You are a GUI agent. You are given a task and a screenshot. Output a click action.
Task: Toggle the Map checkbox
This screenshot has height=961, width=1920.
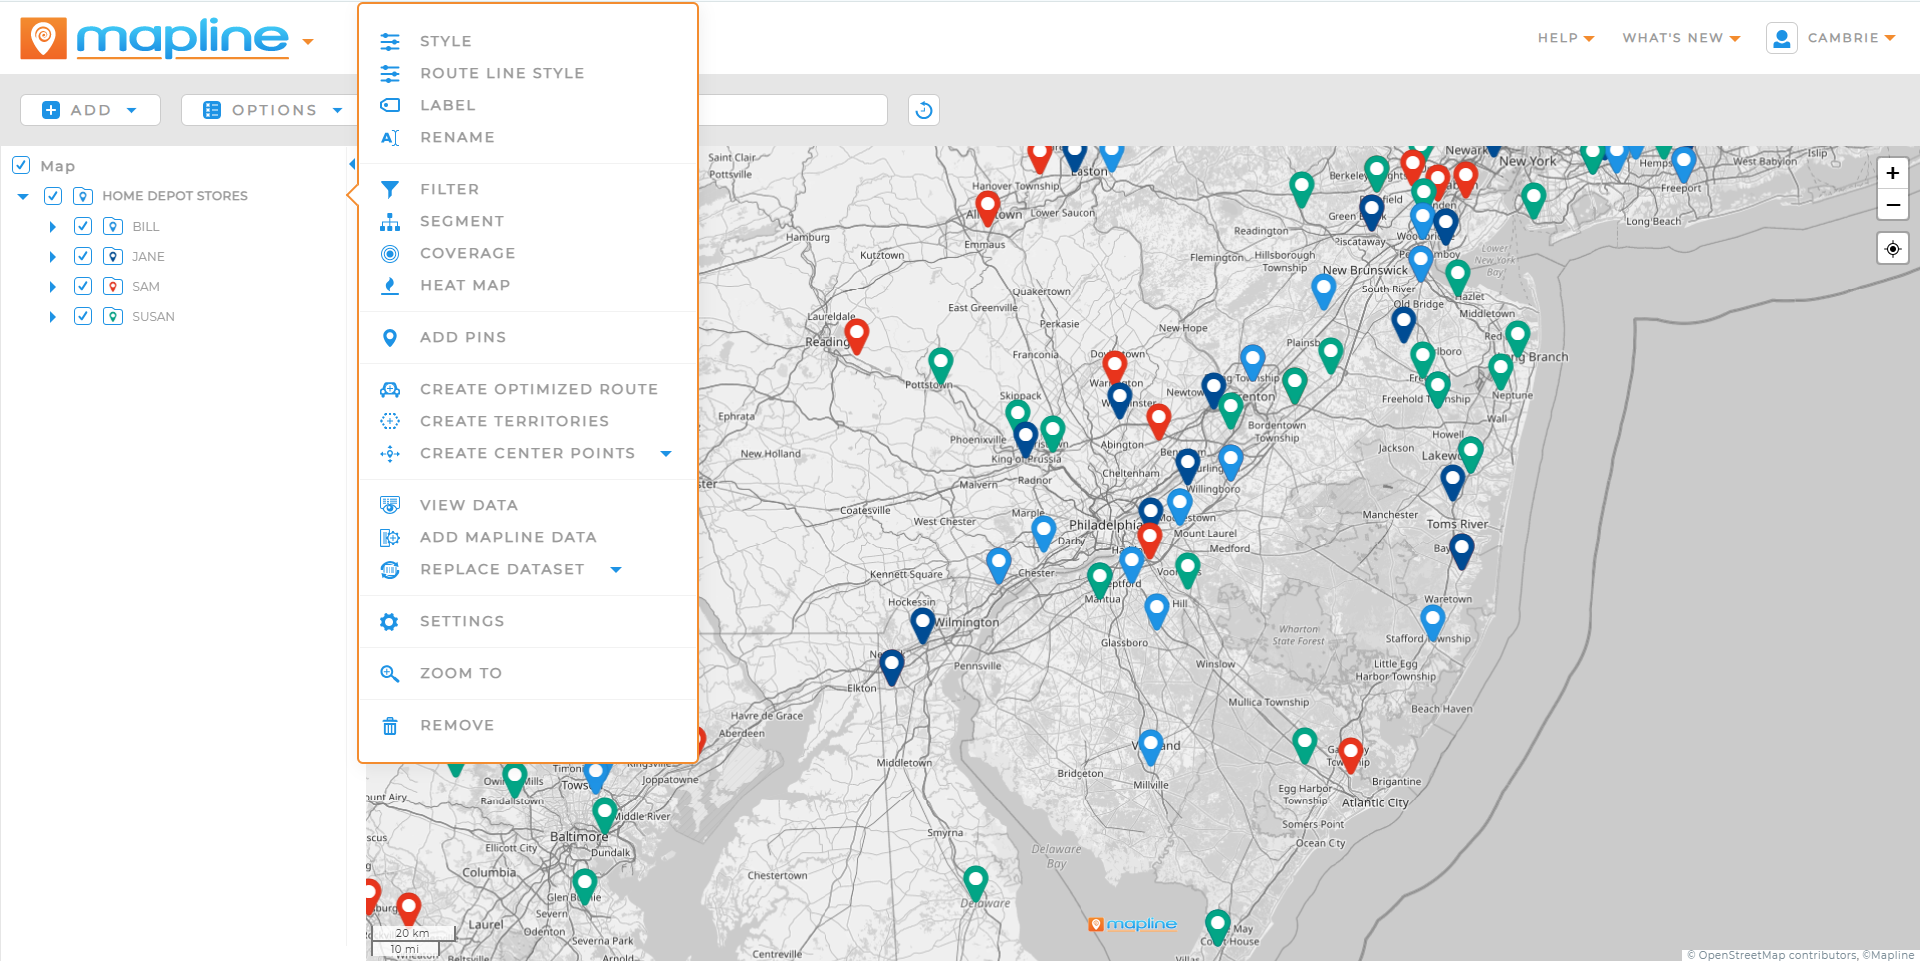click(21, 165)
